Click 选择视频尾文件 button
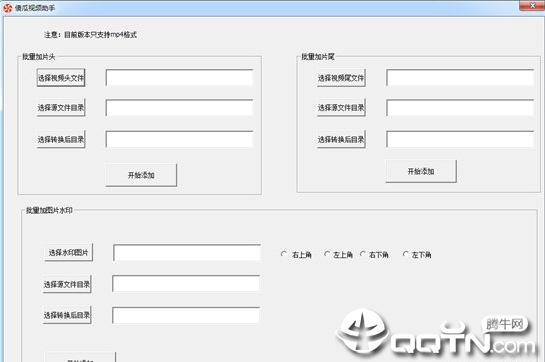 341,78
